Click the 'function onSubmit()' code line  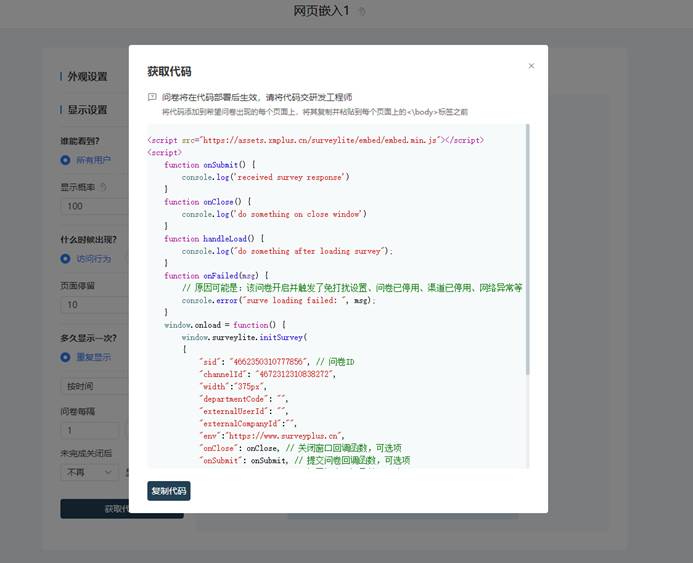pos(210,165)
